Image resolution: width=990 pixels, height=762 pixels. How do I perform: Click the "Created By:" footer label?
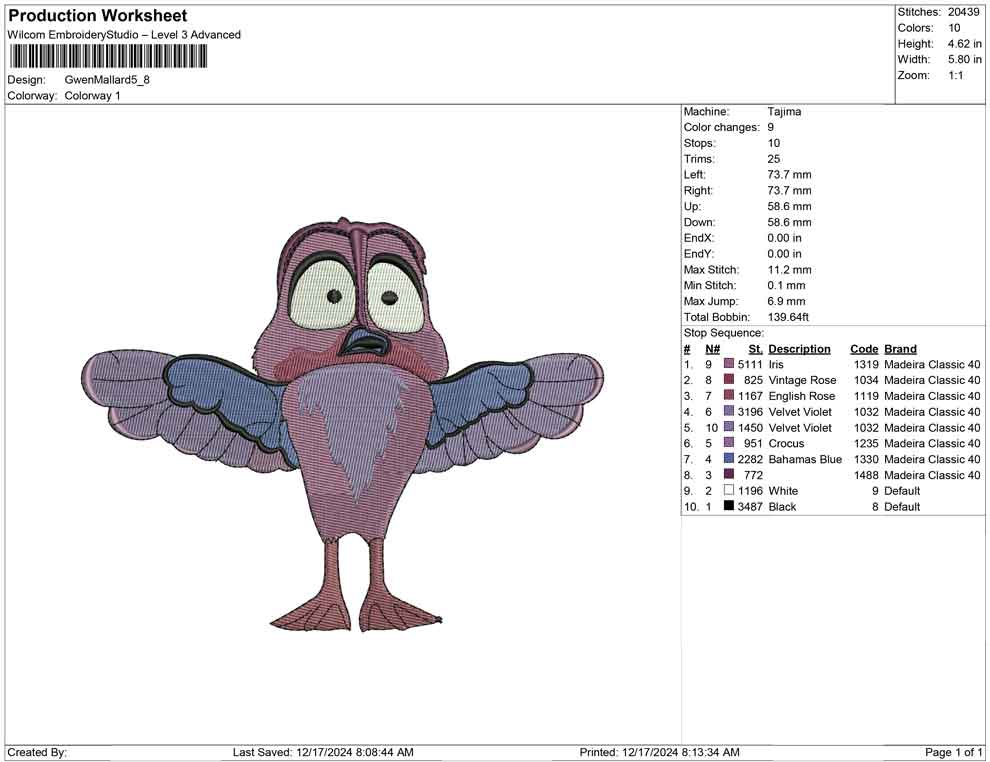tap(37, 752)
